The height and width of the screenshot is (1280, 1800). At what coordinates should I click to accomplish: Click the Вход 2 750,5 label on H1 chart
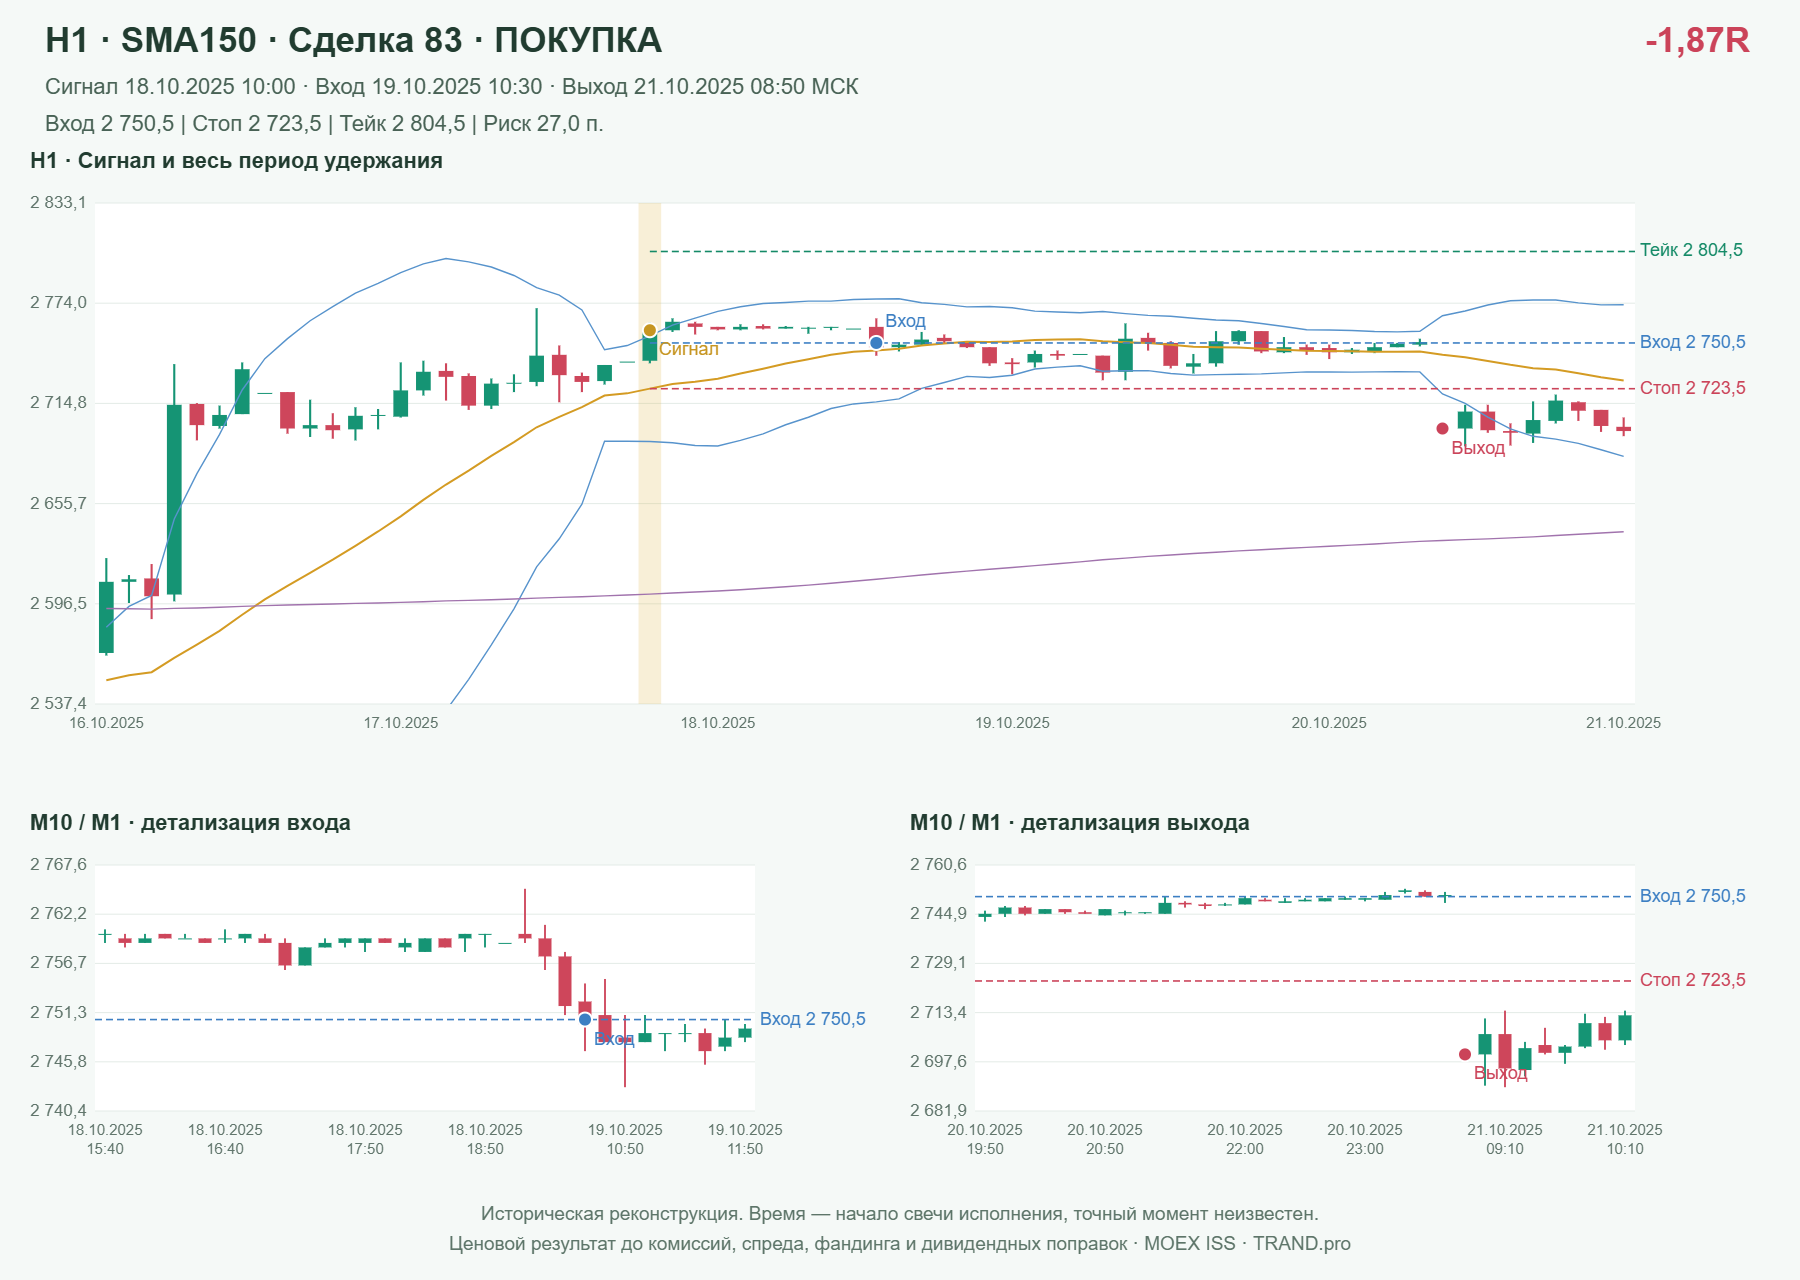1692,342
